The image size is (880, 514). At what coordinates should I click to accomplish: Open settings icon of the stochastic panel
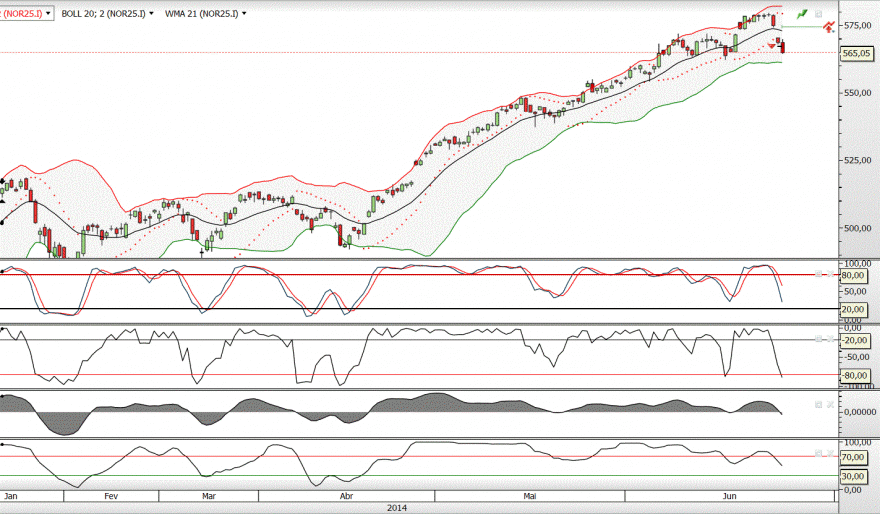tap(818, 274)
